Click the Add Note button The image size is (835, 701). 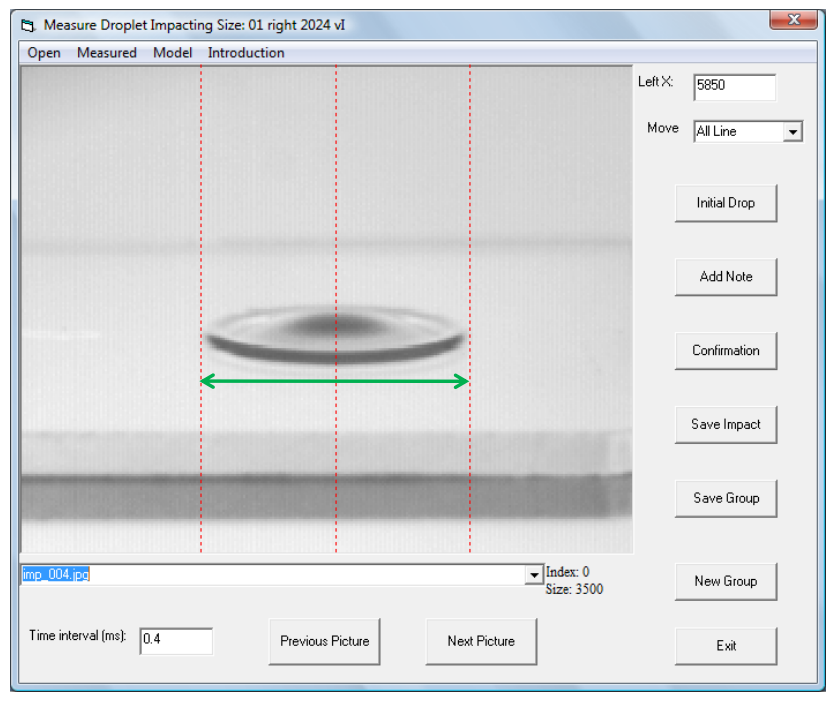tap(726, 277)
